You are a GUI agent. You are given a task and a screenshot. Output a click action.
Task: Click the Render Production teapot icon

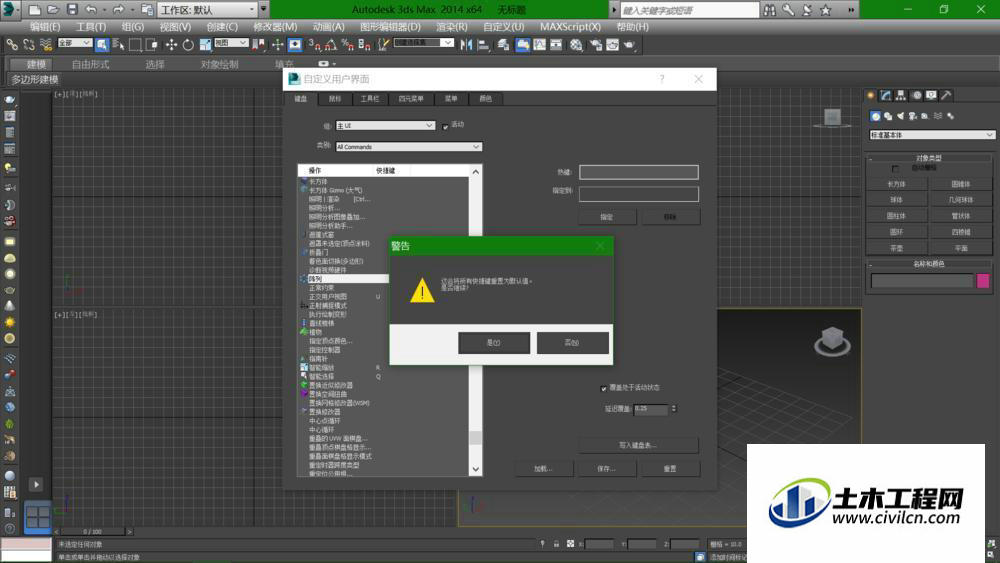click(629, 45)
